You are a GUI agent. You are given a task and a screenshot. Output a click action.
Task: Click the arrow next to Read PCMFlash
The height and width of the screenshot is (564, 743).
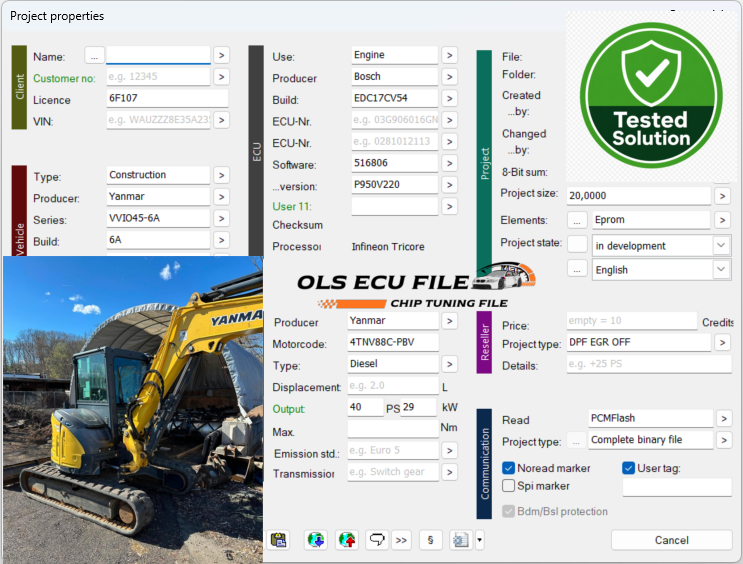[x=724, y=418]
